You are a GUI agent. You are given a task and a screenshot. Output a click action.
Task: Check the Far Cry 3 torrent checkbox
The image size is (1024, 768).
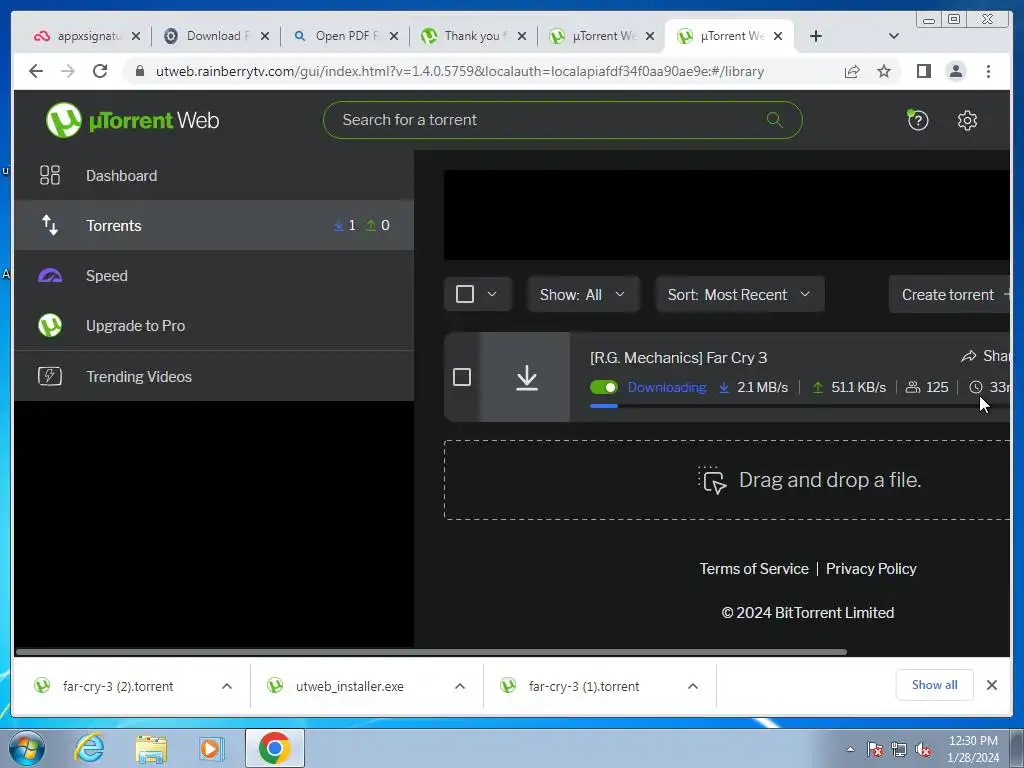coord(462,377)
